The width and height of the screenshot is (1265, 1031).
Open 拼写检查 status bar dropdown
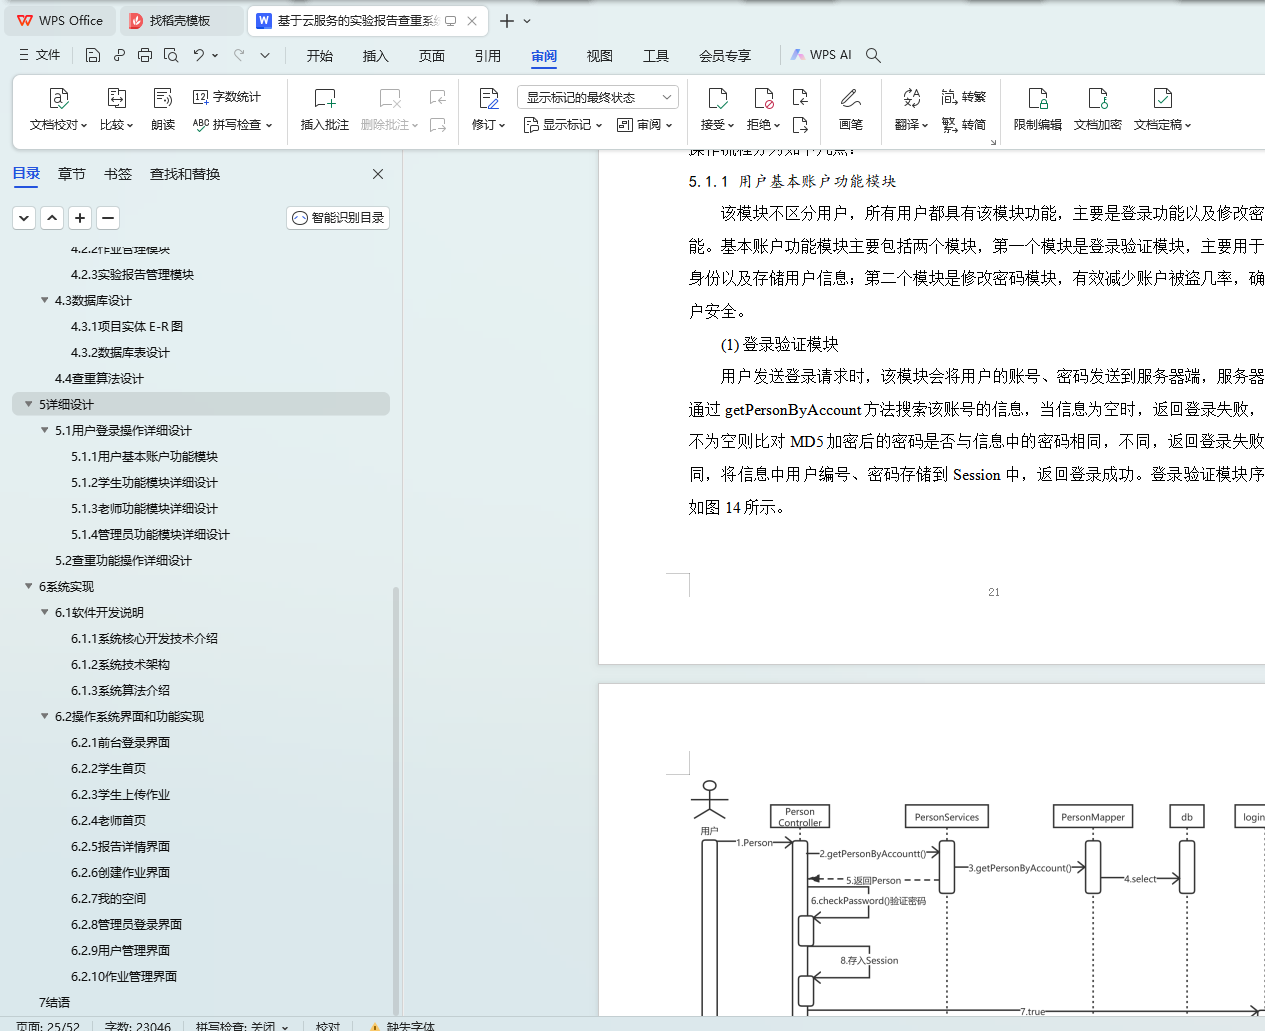point(285,1026)
